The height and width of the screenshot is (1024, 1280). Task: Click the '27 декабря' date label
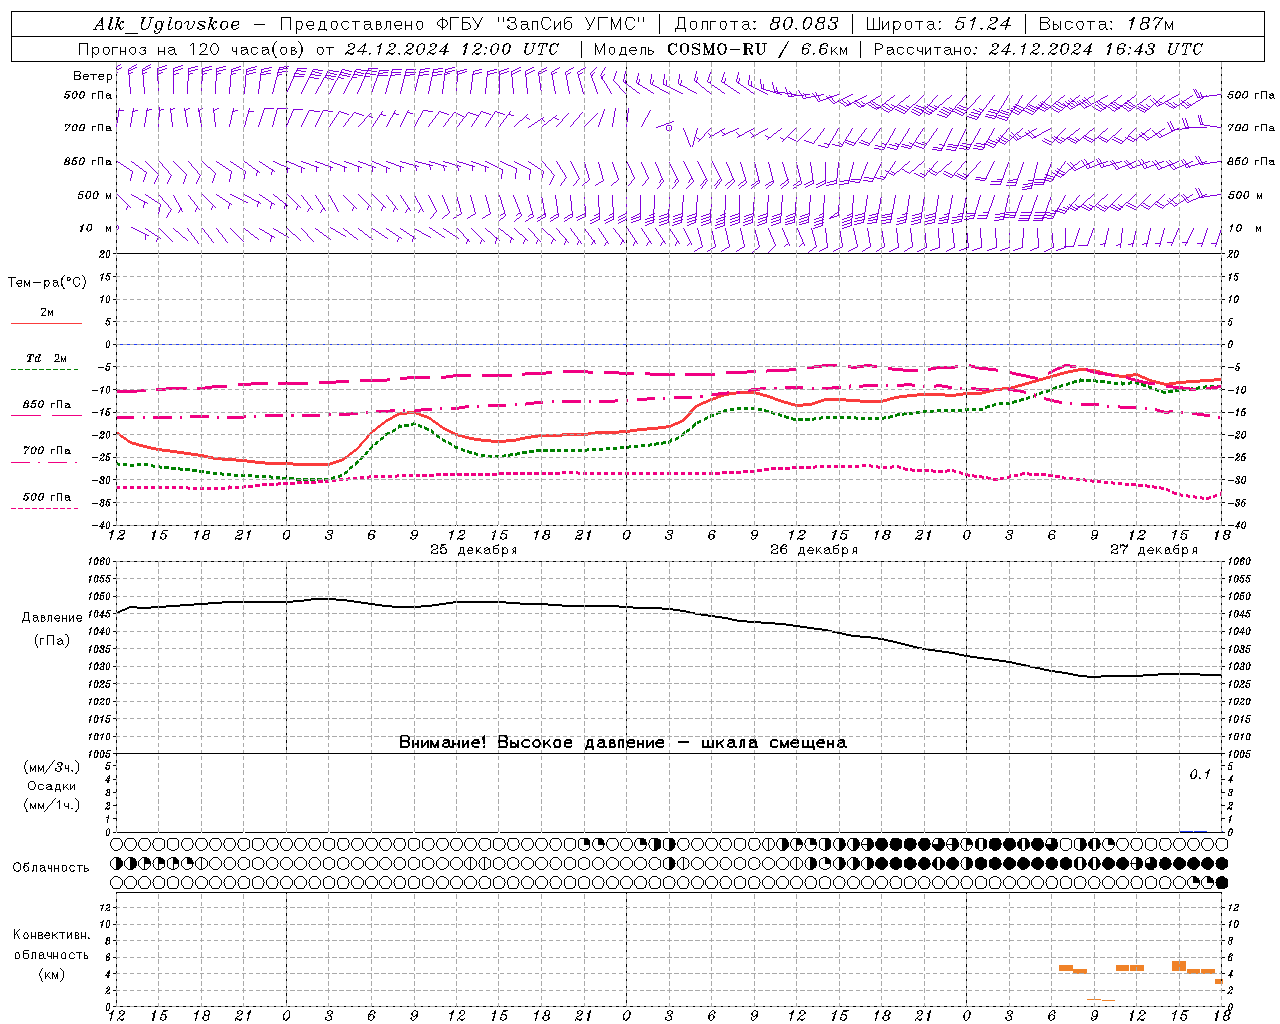pos(1154,550)
